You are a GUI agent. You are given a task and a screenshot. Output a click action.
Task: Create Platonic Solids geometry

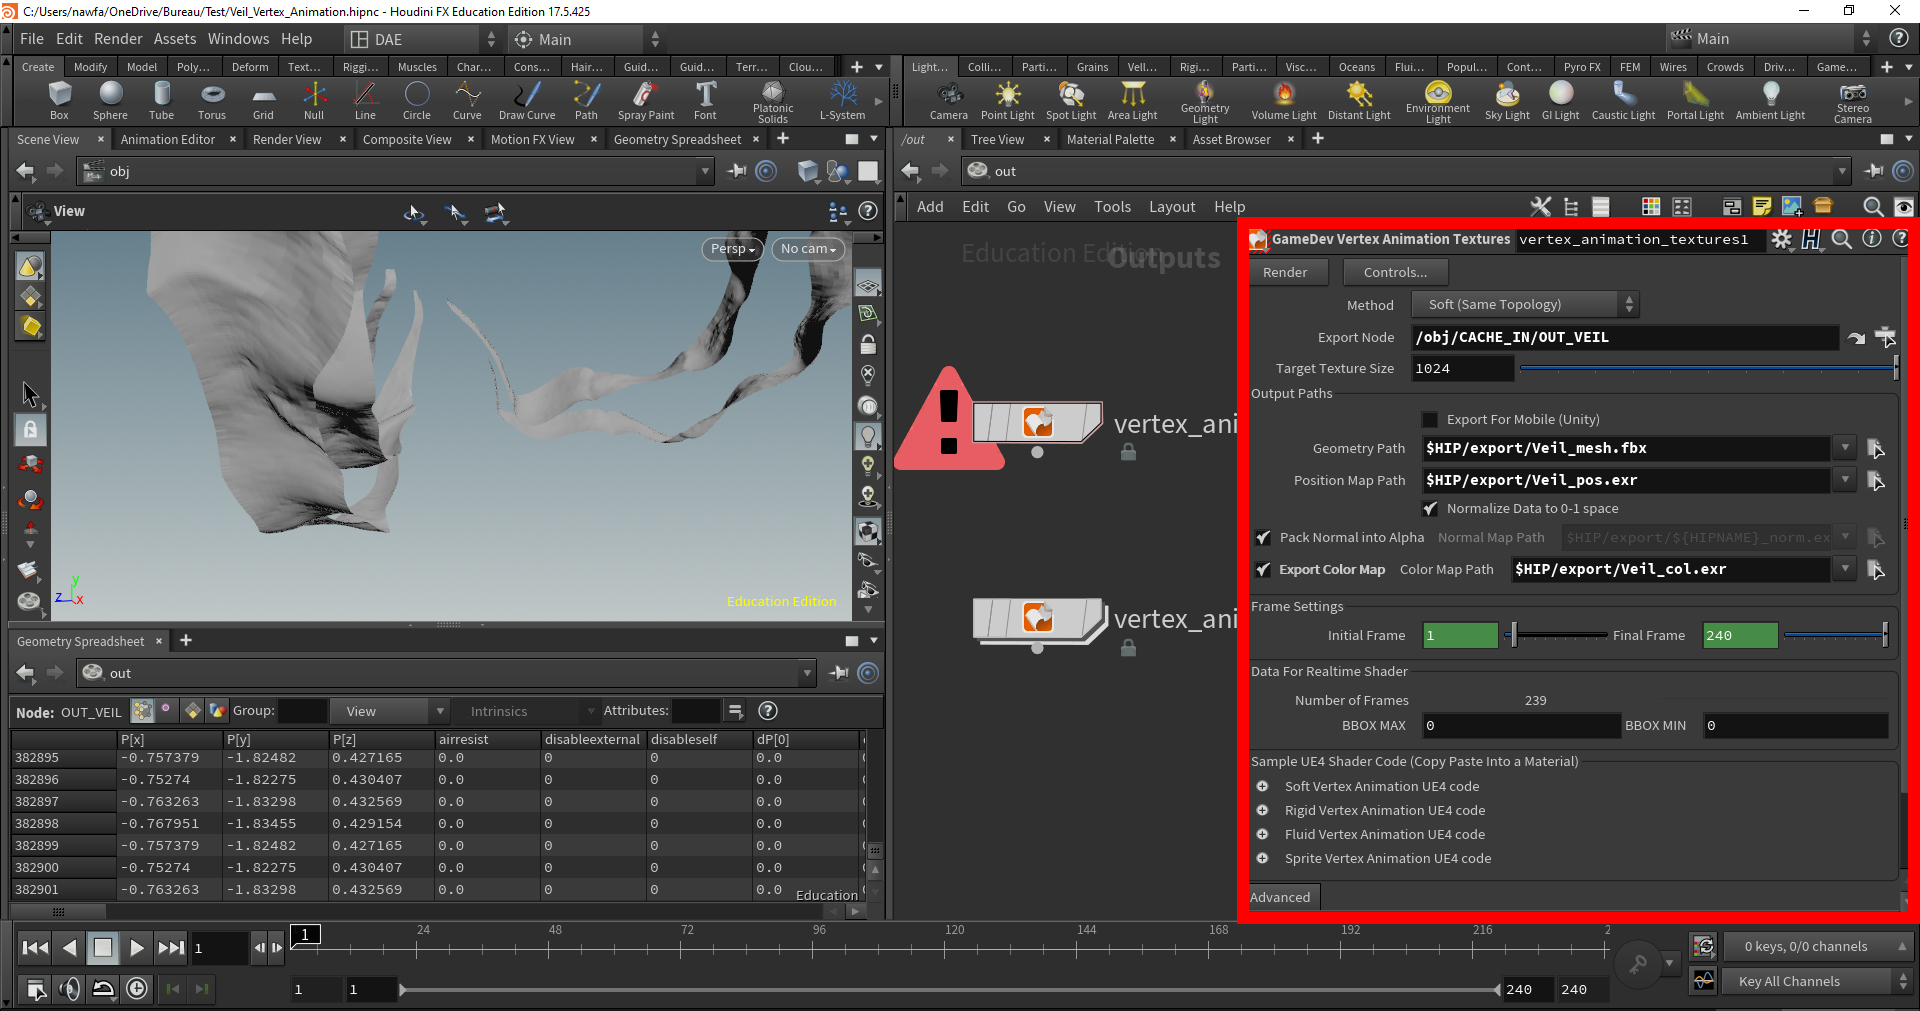click(x=773, y=103)
